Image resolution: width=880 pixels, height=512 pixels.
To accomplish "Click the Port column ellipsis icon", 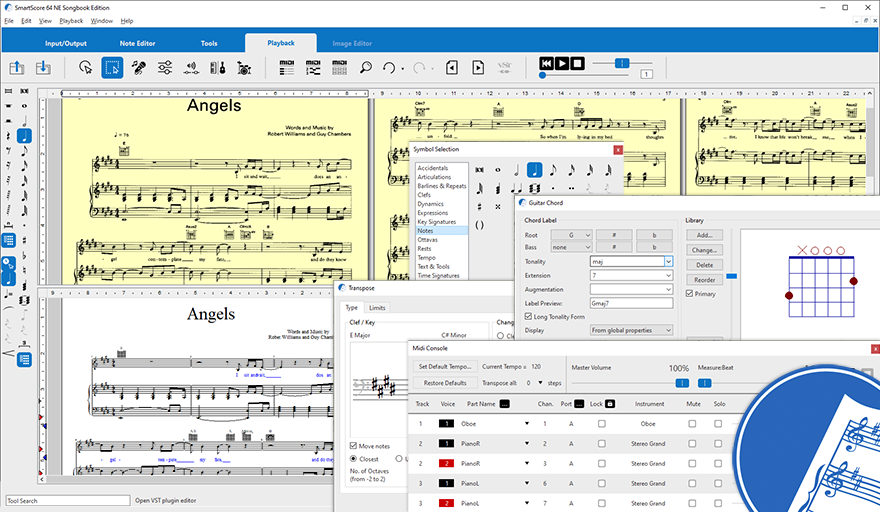I will 579,404.
